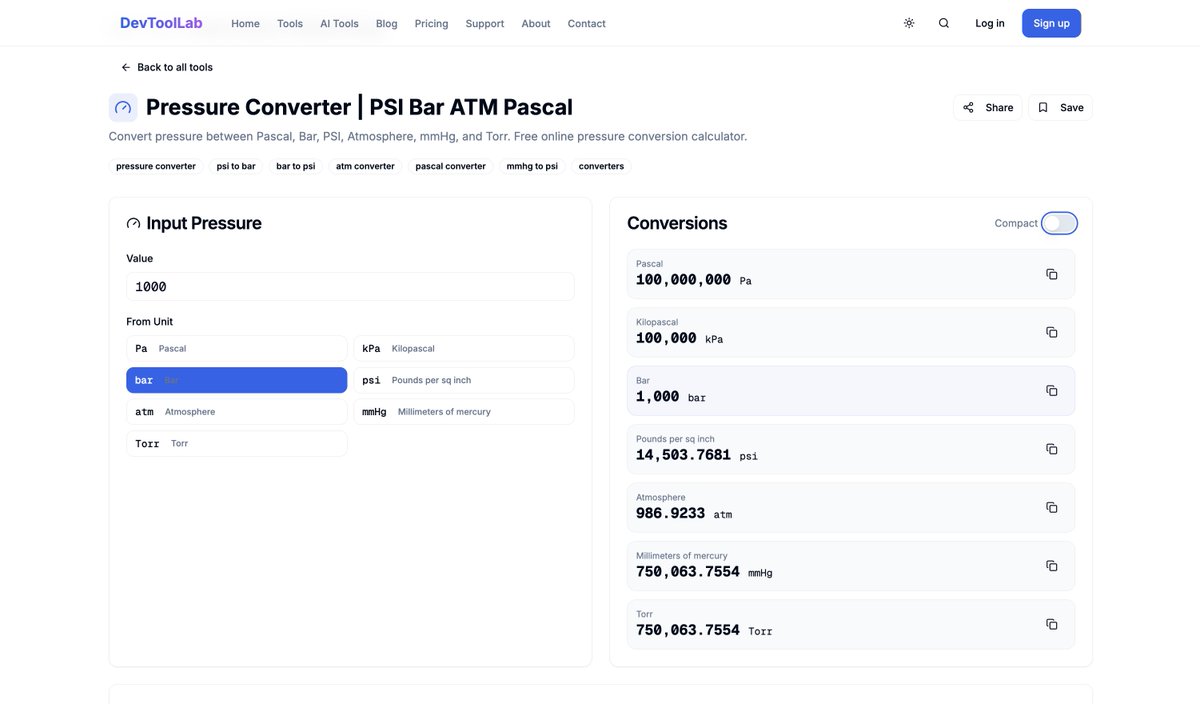1200x704 pixels.
Task: Copy the Millimeters of mercury value
Action: (1051, 566)
